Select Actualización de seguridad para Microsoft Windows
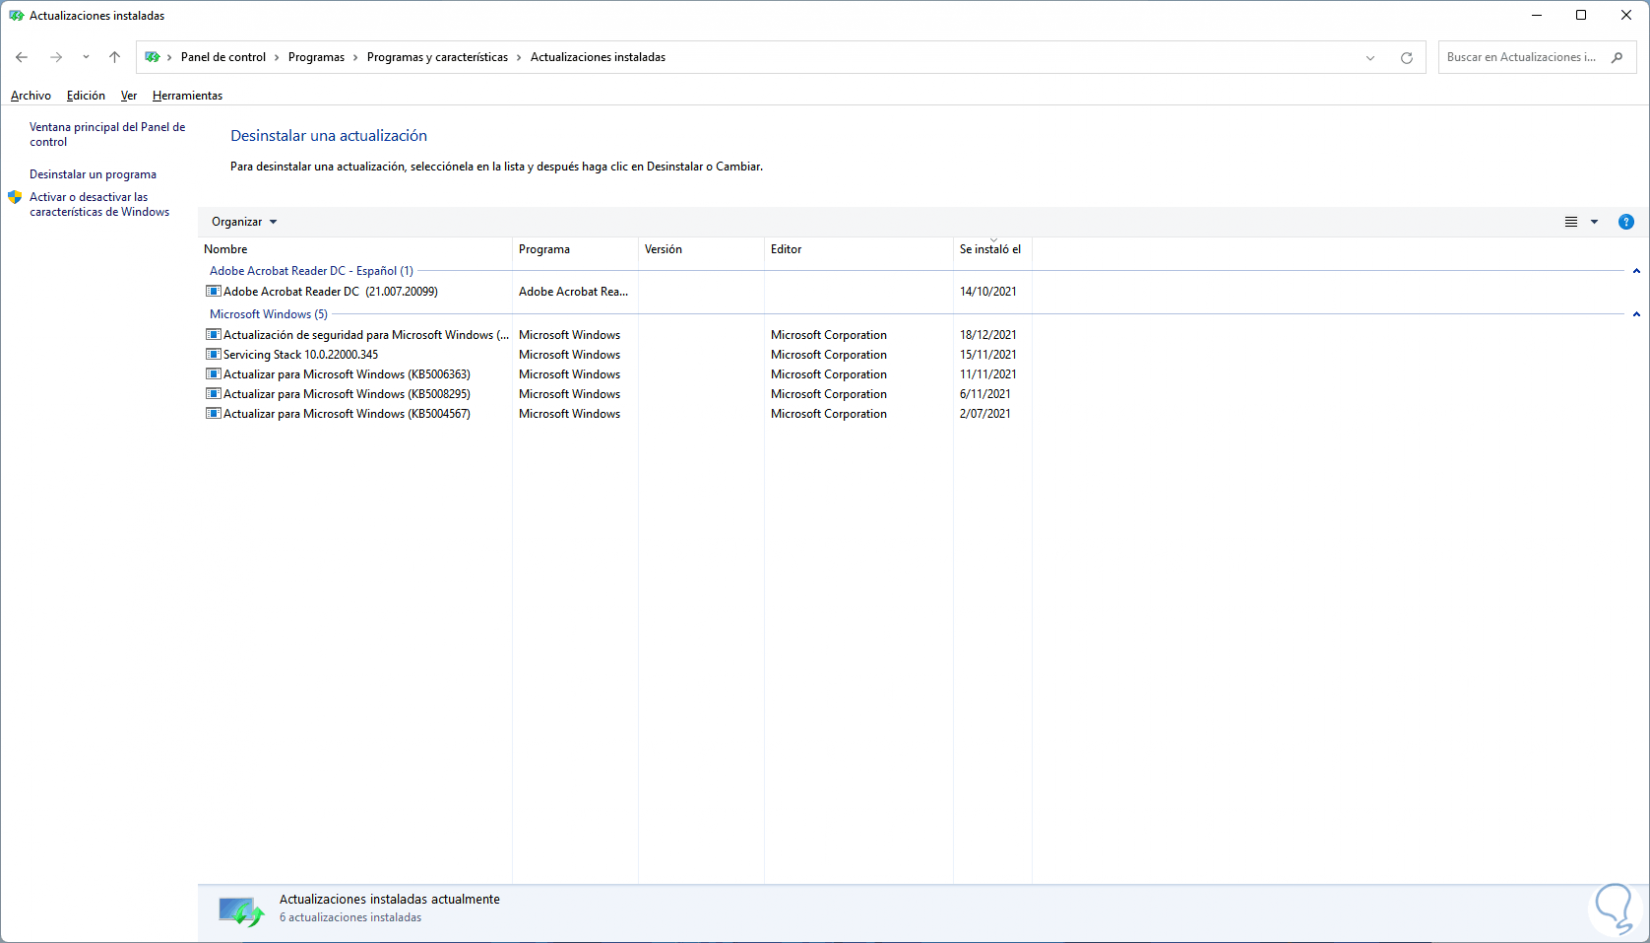This screenshot has width=1650, height=943. pyautogui.click(x=366, y=335)
